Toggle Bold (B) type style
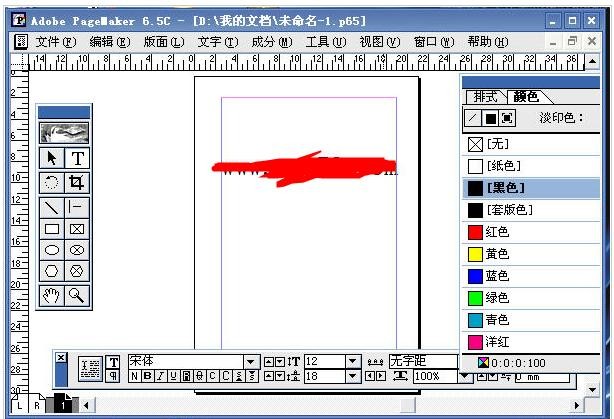The image size is (614, 419). [x=147, y=376]
